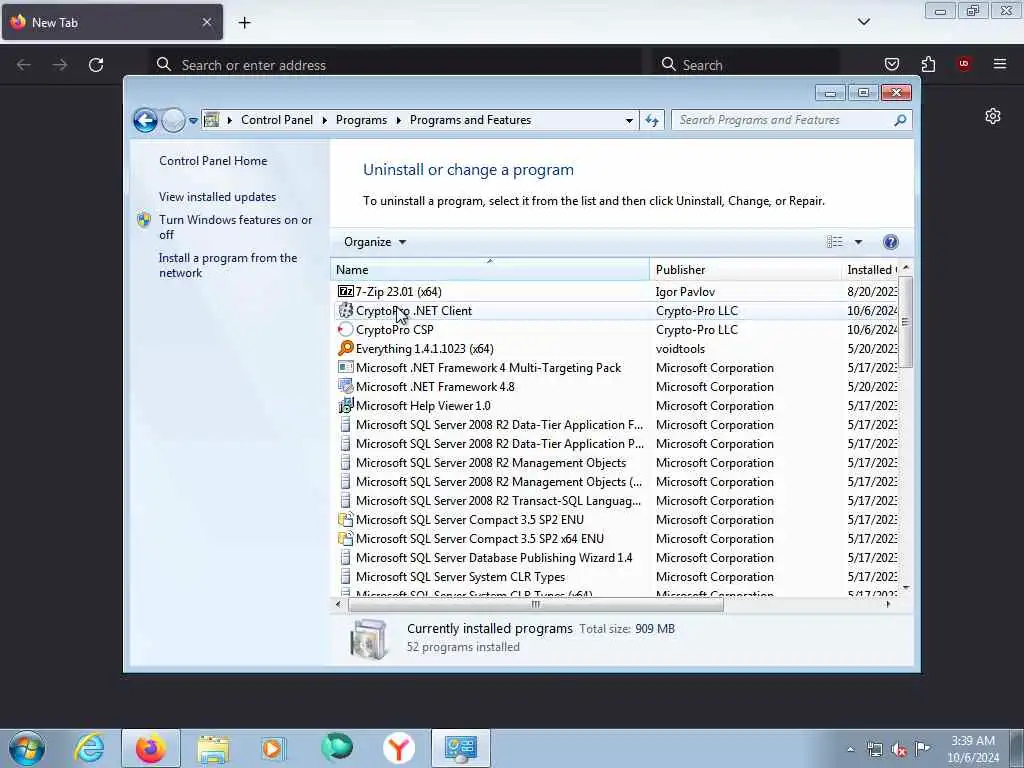1024x768 pixels.
Task: Open Yandex Browser from taskbar
Action: (398, 748)
